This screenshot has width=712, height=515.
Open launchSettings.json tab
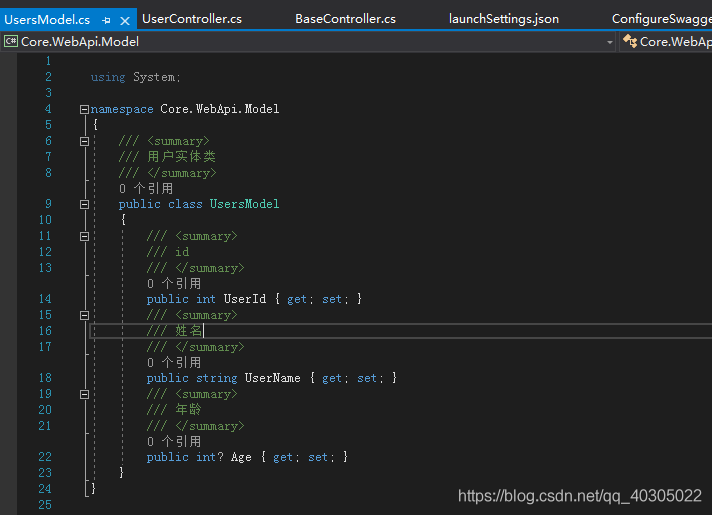point(504,19)
